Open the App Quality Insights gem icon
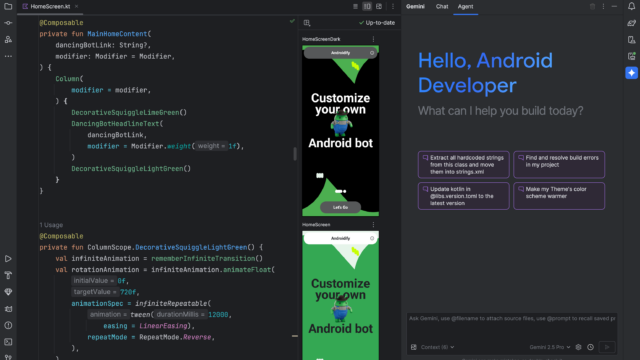640x360 pixels. [8, 292]
